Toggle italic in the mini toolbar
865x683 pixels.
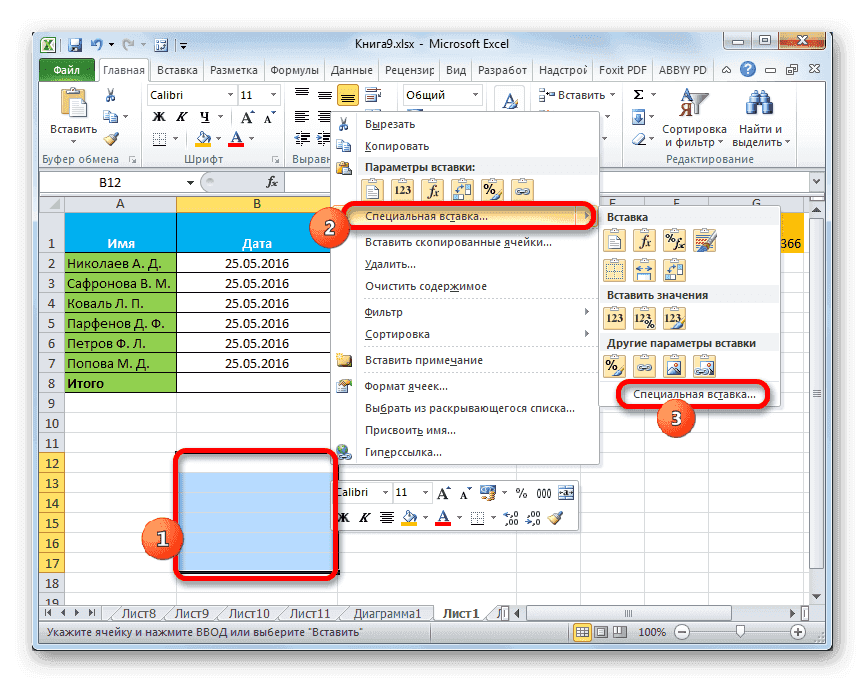coord(363,518)
